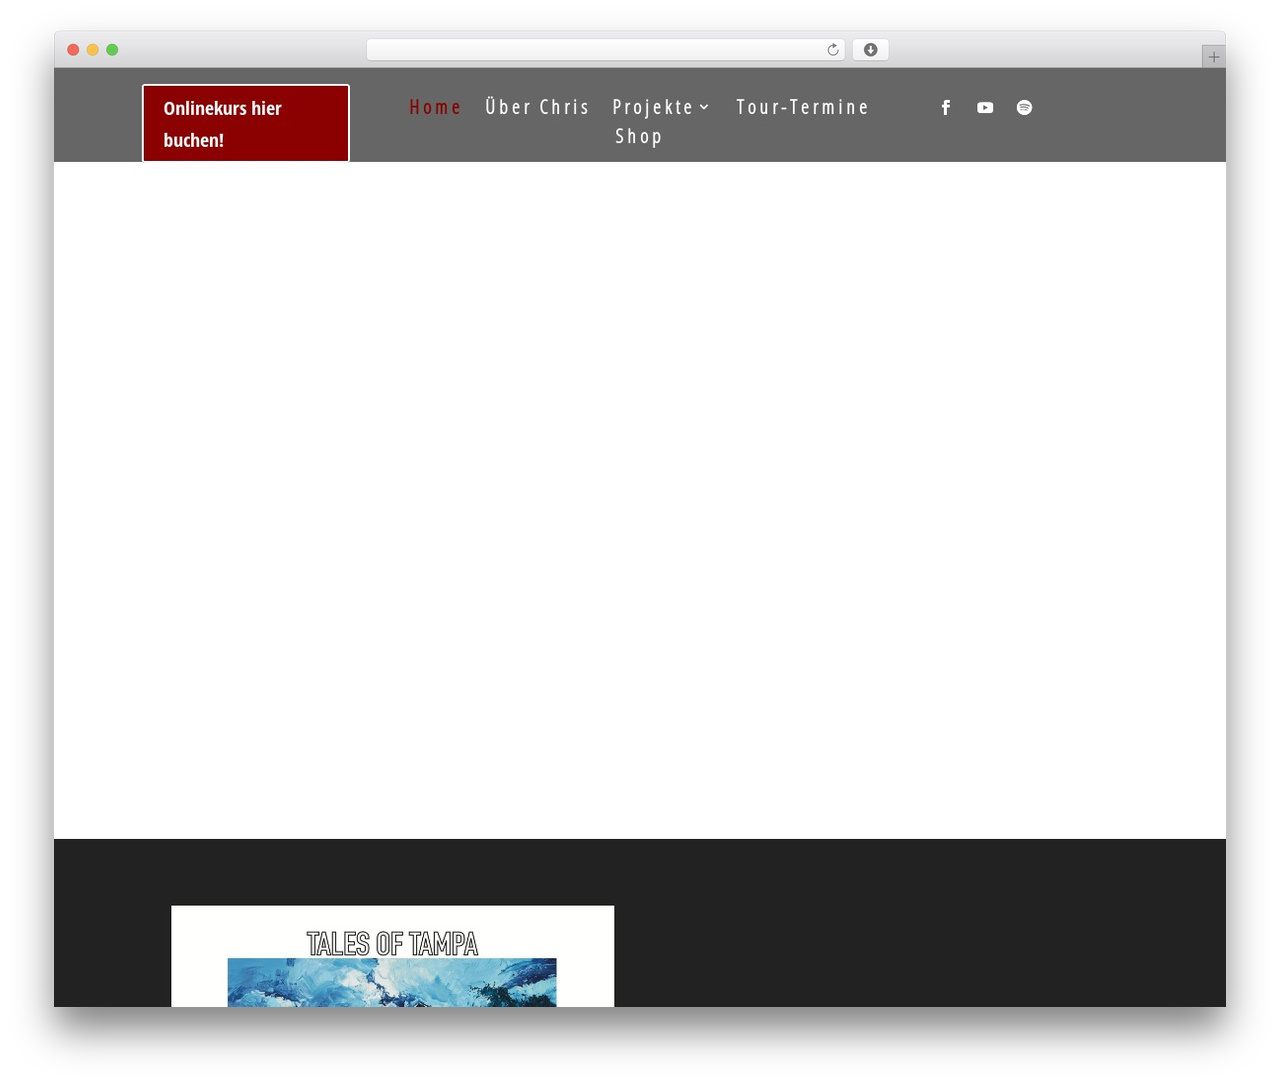Maximize the window with the green button
The image size is (1280, 1084).
(112, 50)
